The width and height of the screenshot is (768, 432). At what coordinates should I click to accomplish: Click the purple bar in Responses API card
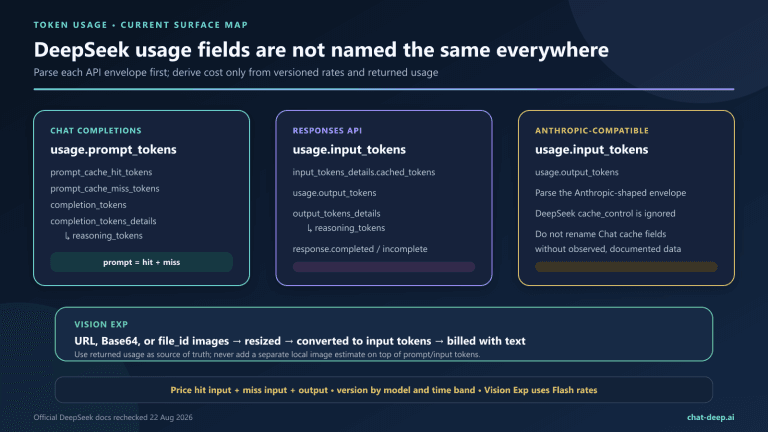pos(384,267)
